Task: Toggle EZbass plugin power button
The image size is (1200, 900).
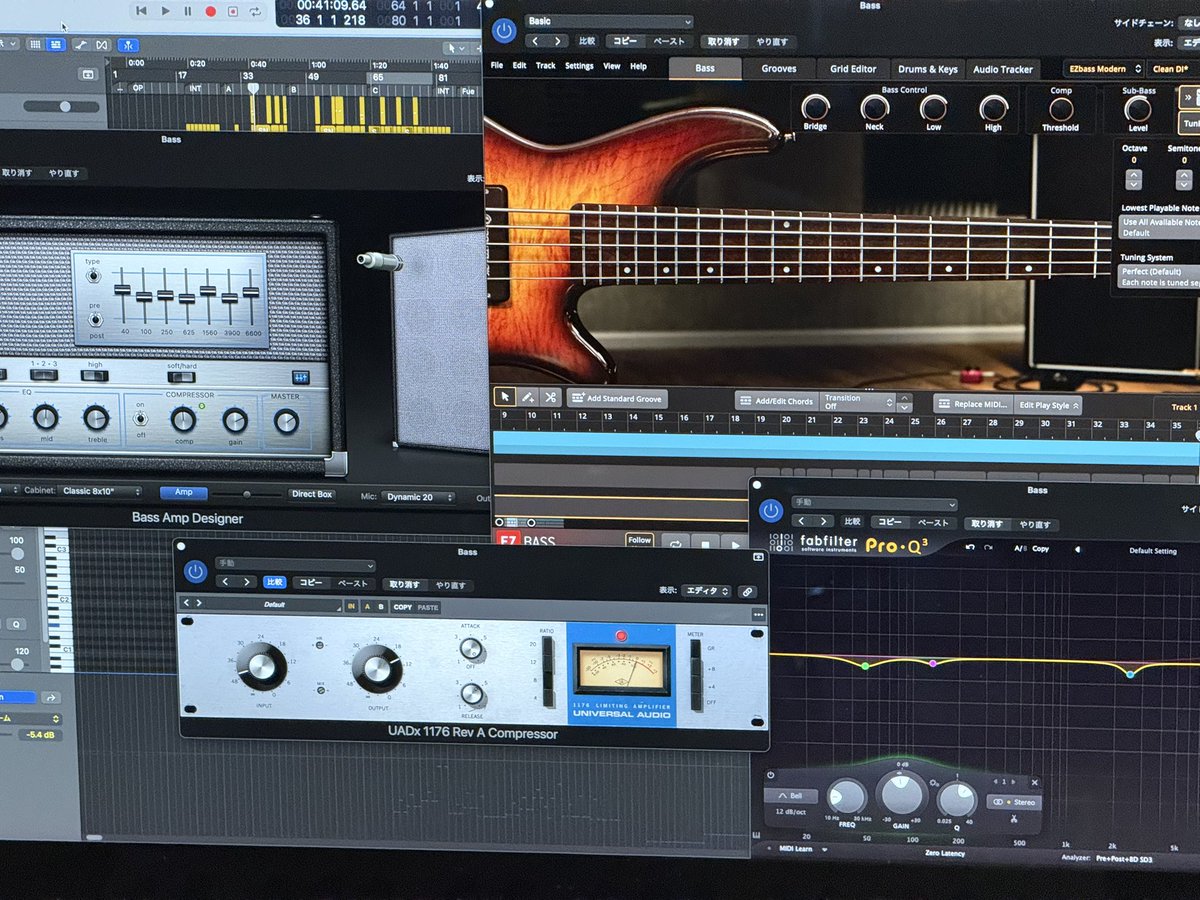Action: [504, 31]
